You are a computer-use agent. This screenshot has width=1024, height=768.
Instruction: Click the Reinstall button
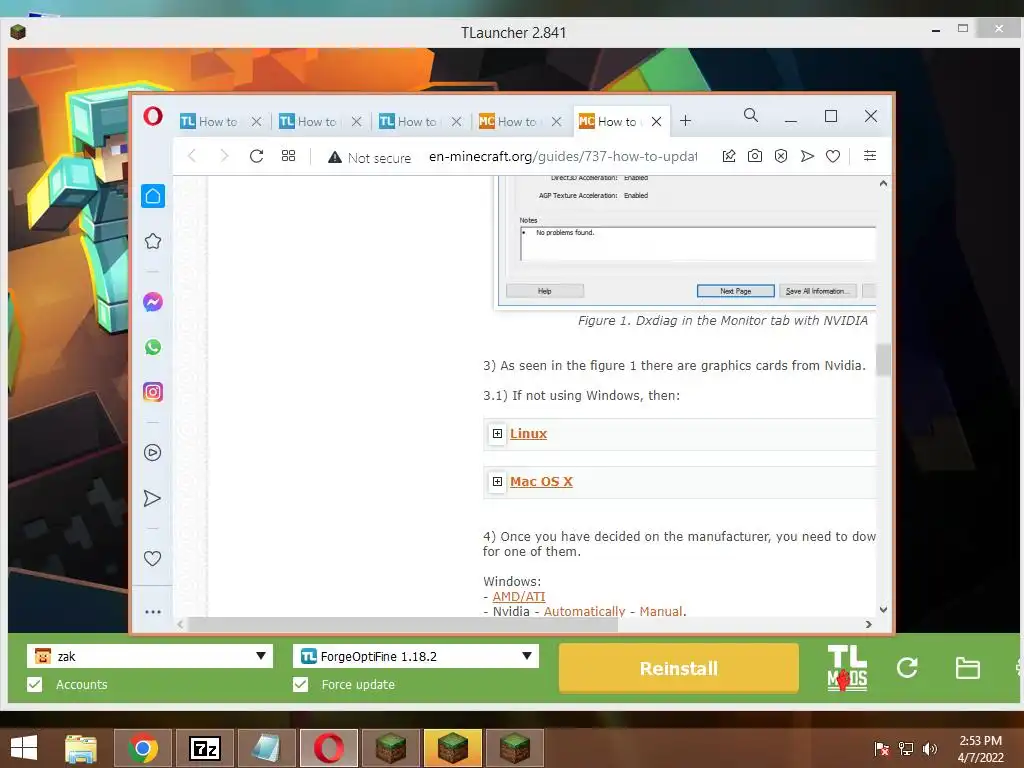tap(679, 668)
